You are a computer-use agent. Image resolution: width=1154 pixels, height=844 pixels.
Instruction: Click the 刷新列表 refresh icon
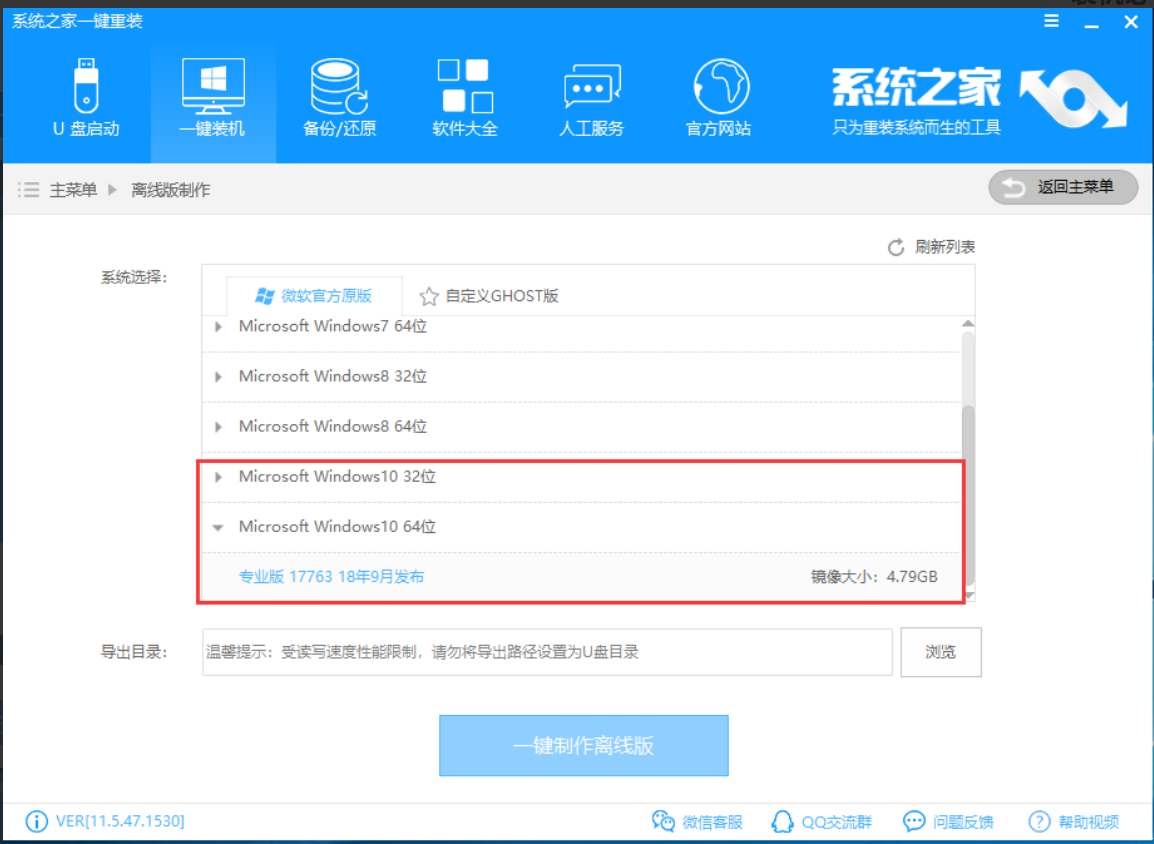pyautogui.click(x=896, y=247)
